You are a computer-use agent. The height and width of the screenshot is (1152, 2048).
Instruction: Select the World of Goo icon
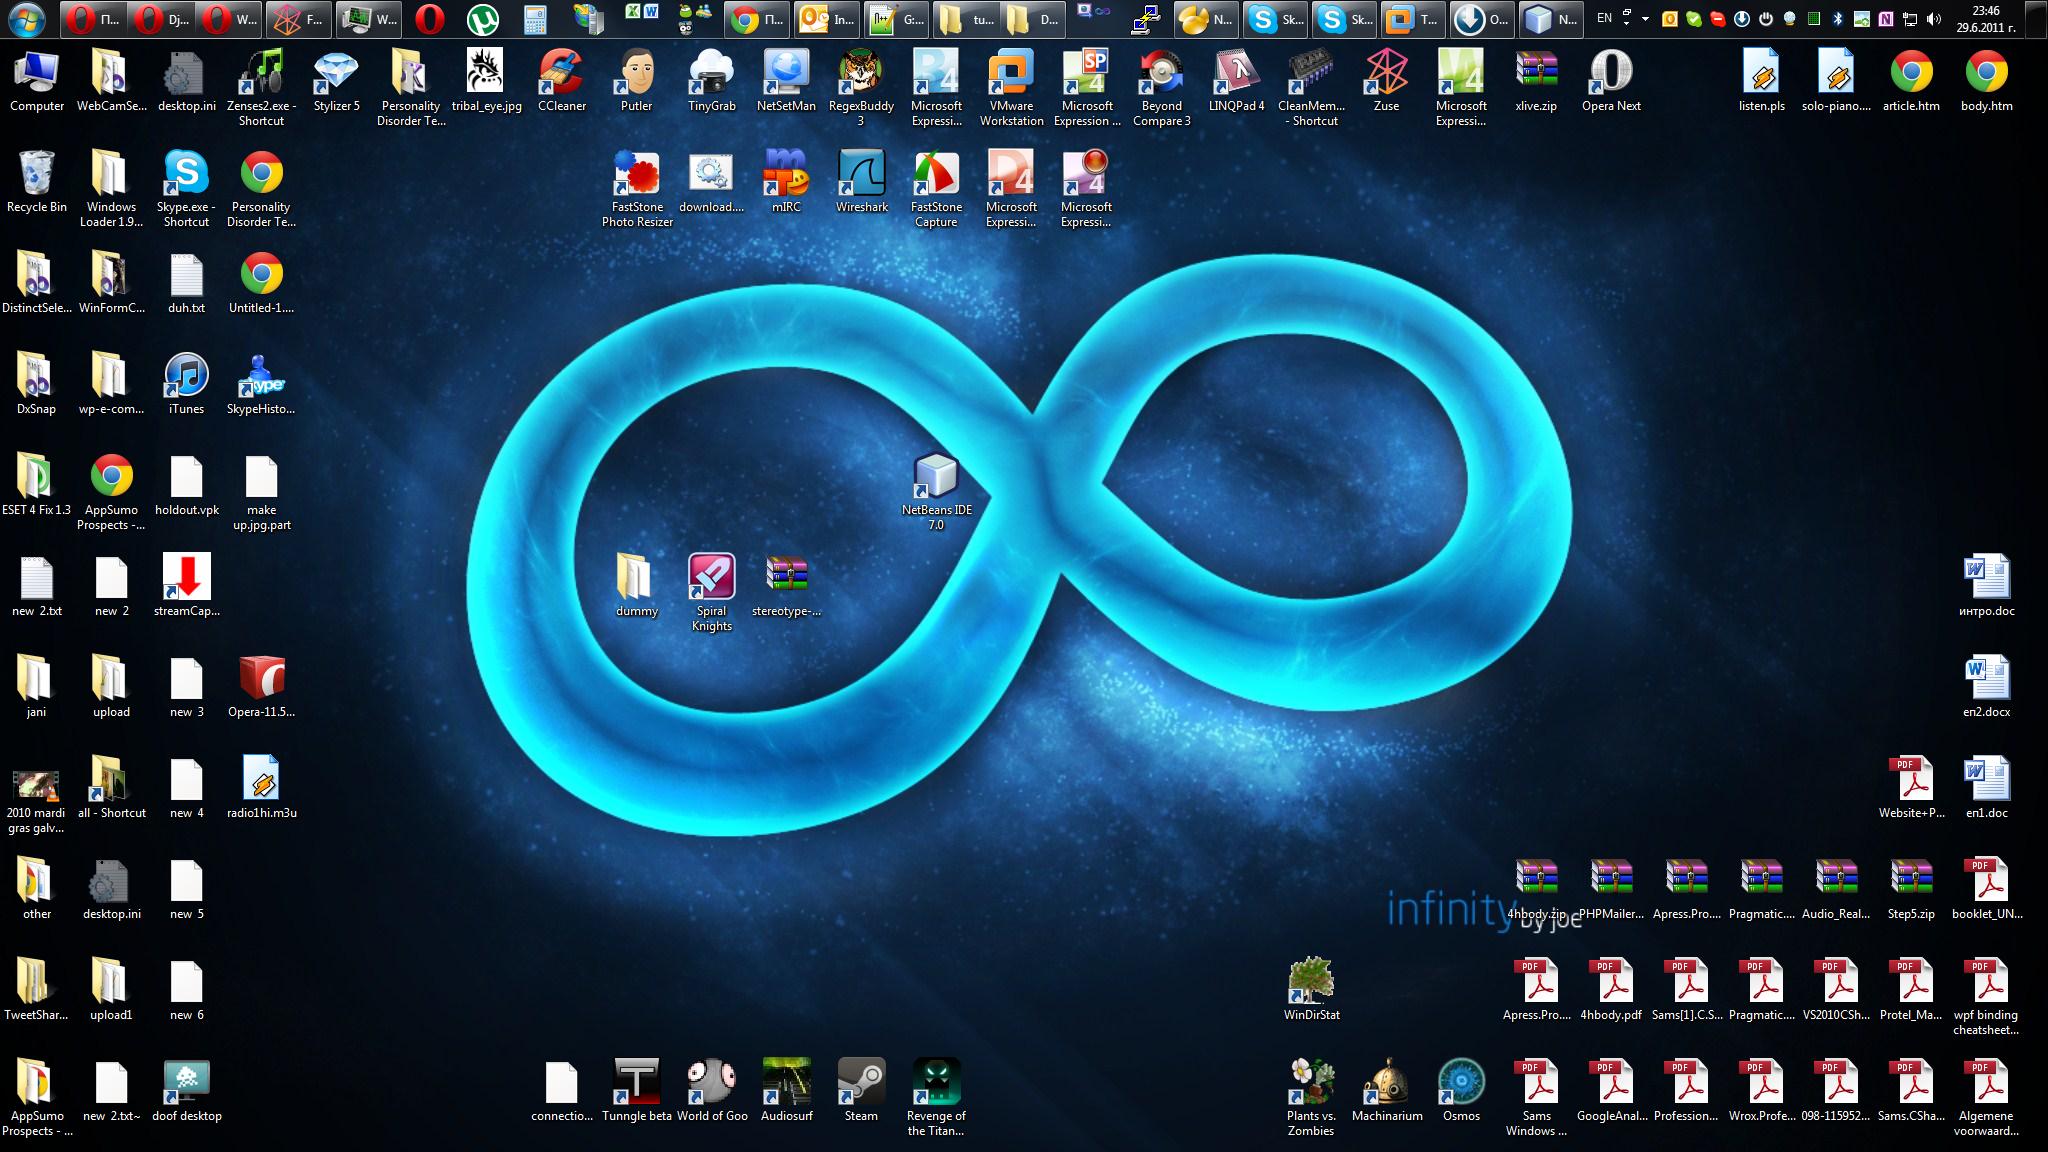pyautogui.click(x=712, y=1090)
